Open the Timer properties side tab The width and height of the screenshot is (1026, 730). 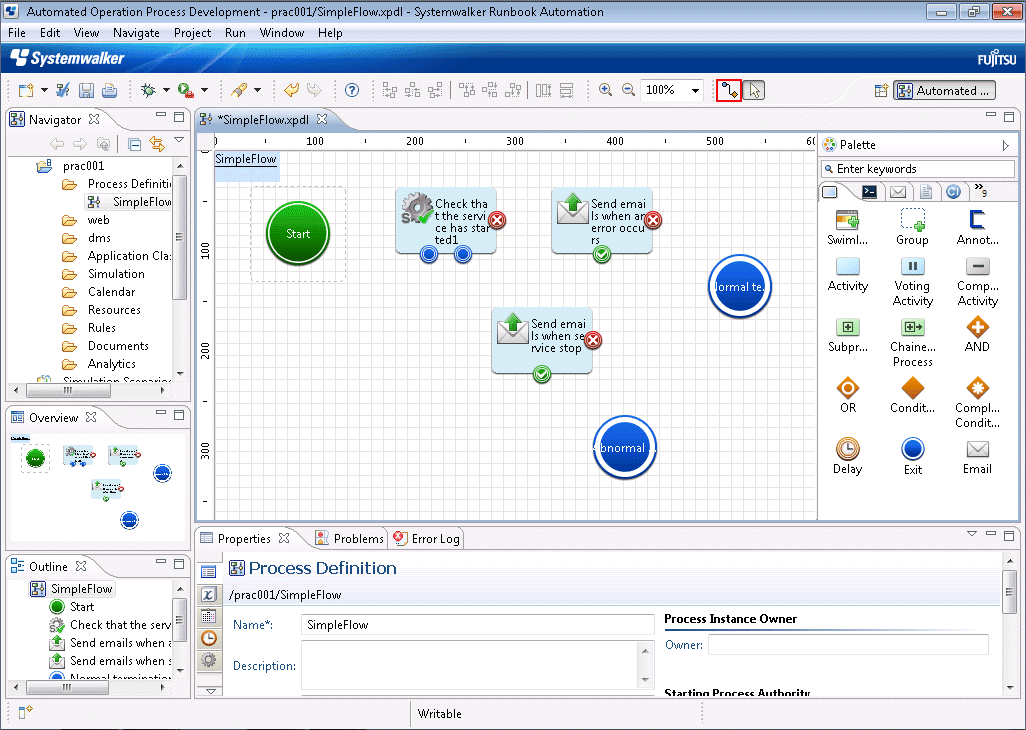click(209, 638)
